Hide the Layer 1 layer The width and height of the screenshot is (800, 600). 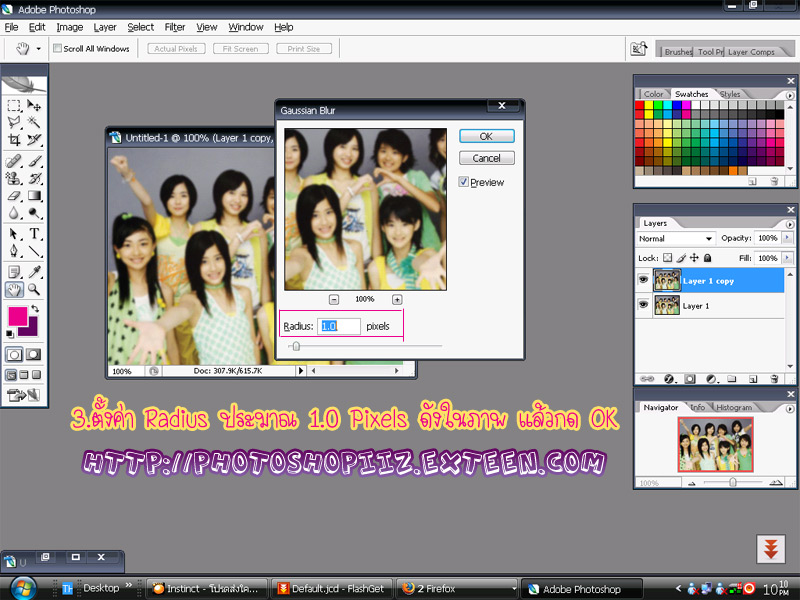(x=643, y=305)
